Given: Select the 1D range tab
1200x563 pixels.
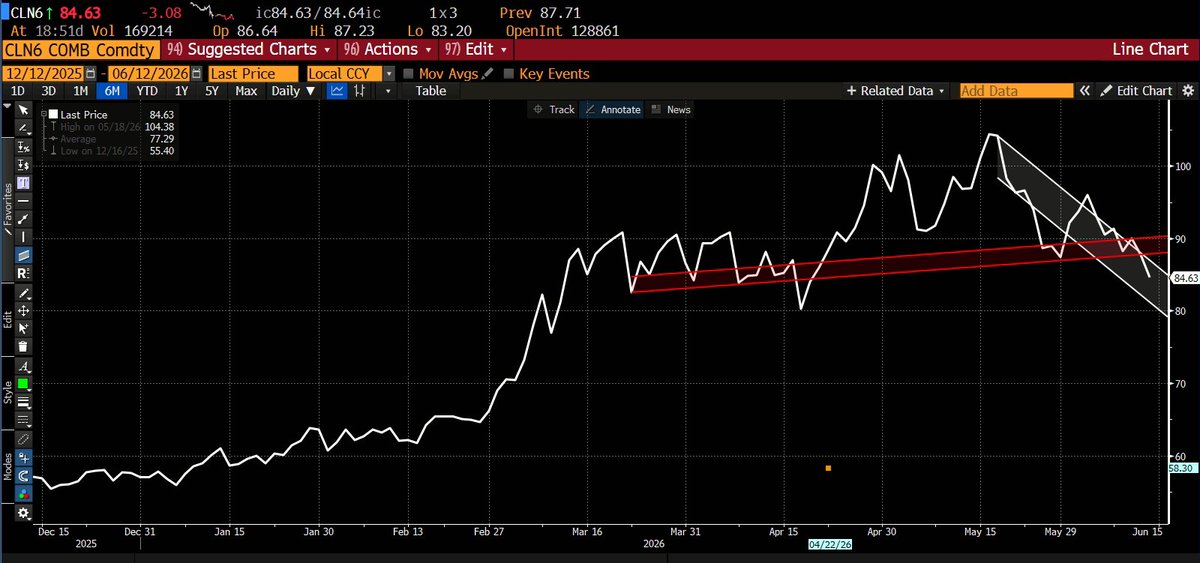Looking at the screenshot, I should coord(17,90).
